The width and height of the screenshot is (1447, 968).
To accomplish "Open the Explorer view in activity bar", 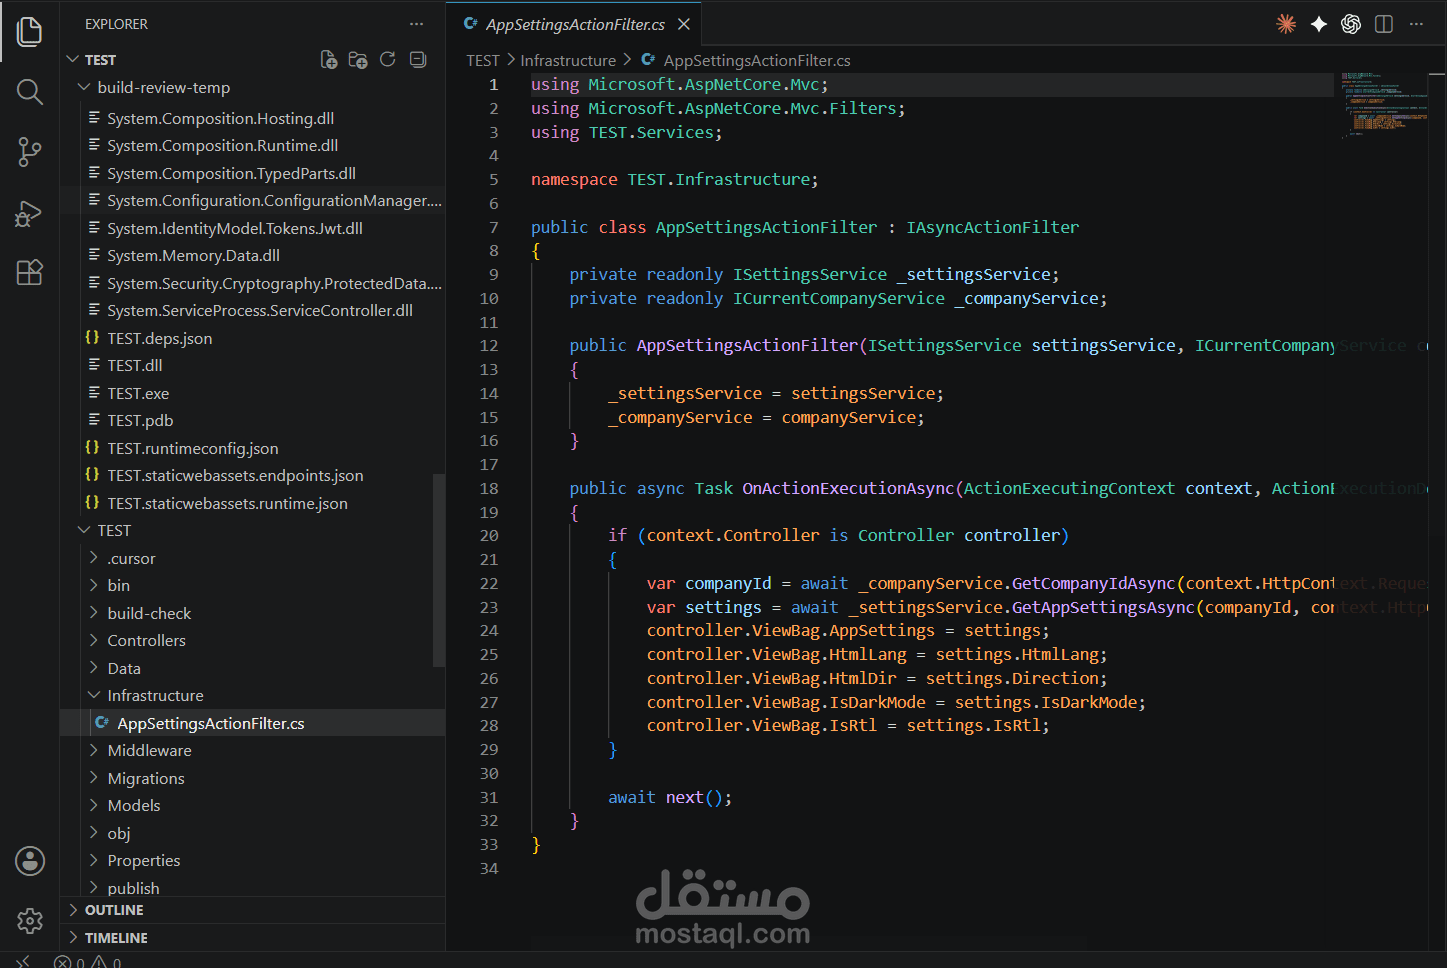I will coord(30,31).
